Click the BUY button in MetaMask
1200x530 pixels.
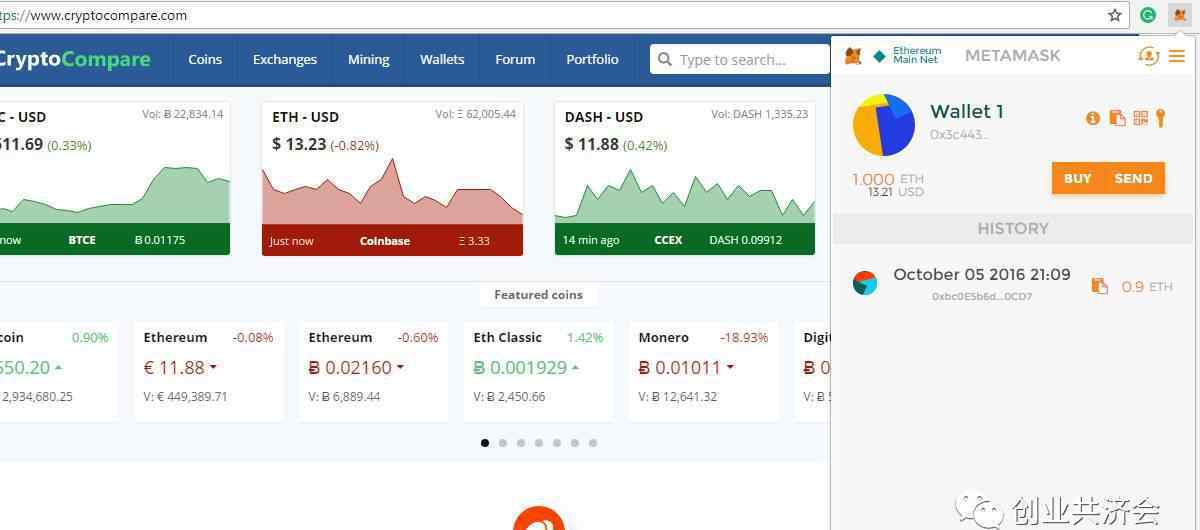(1077, 178)
